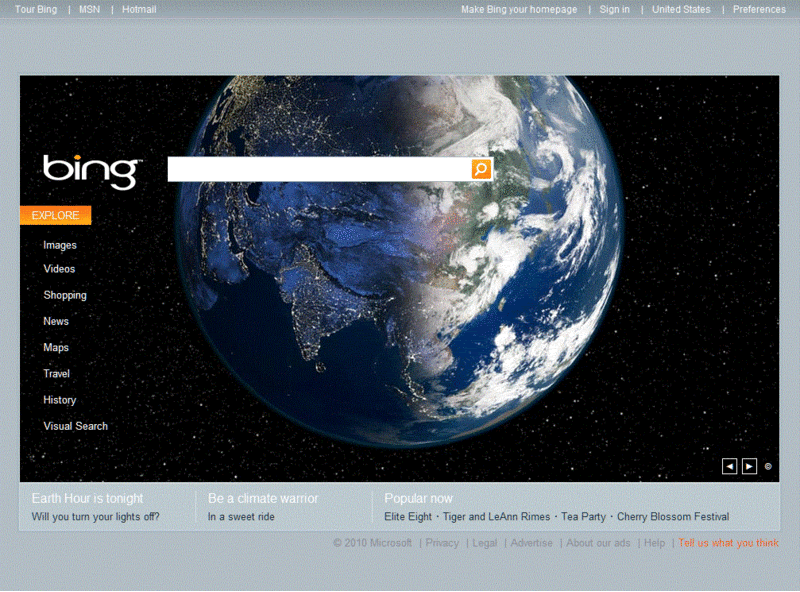The image size is (800, 592).
Task: Open Tea Party popular search
Action: [x=583, y=516]
